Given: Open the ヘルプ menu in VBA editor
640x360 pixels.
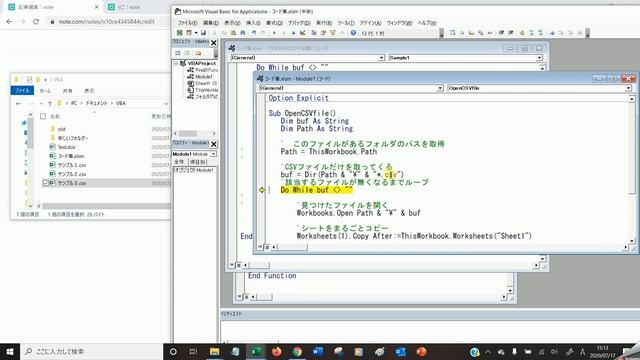Looking at the screenshot, I should coord(427,23).
